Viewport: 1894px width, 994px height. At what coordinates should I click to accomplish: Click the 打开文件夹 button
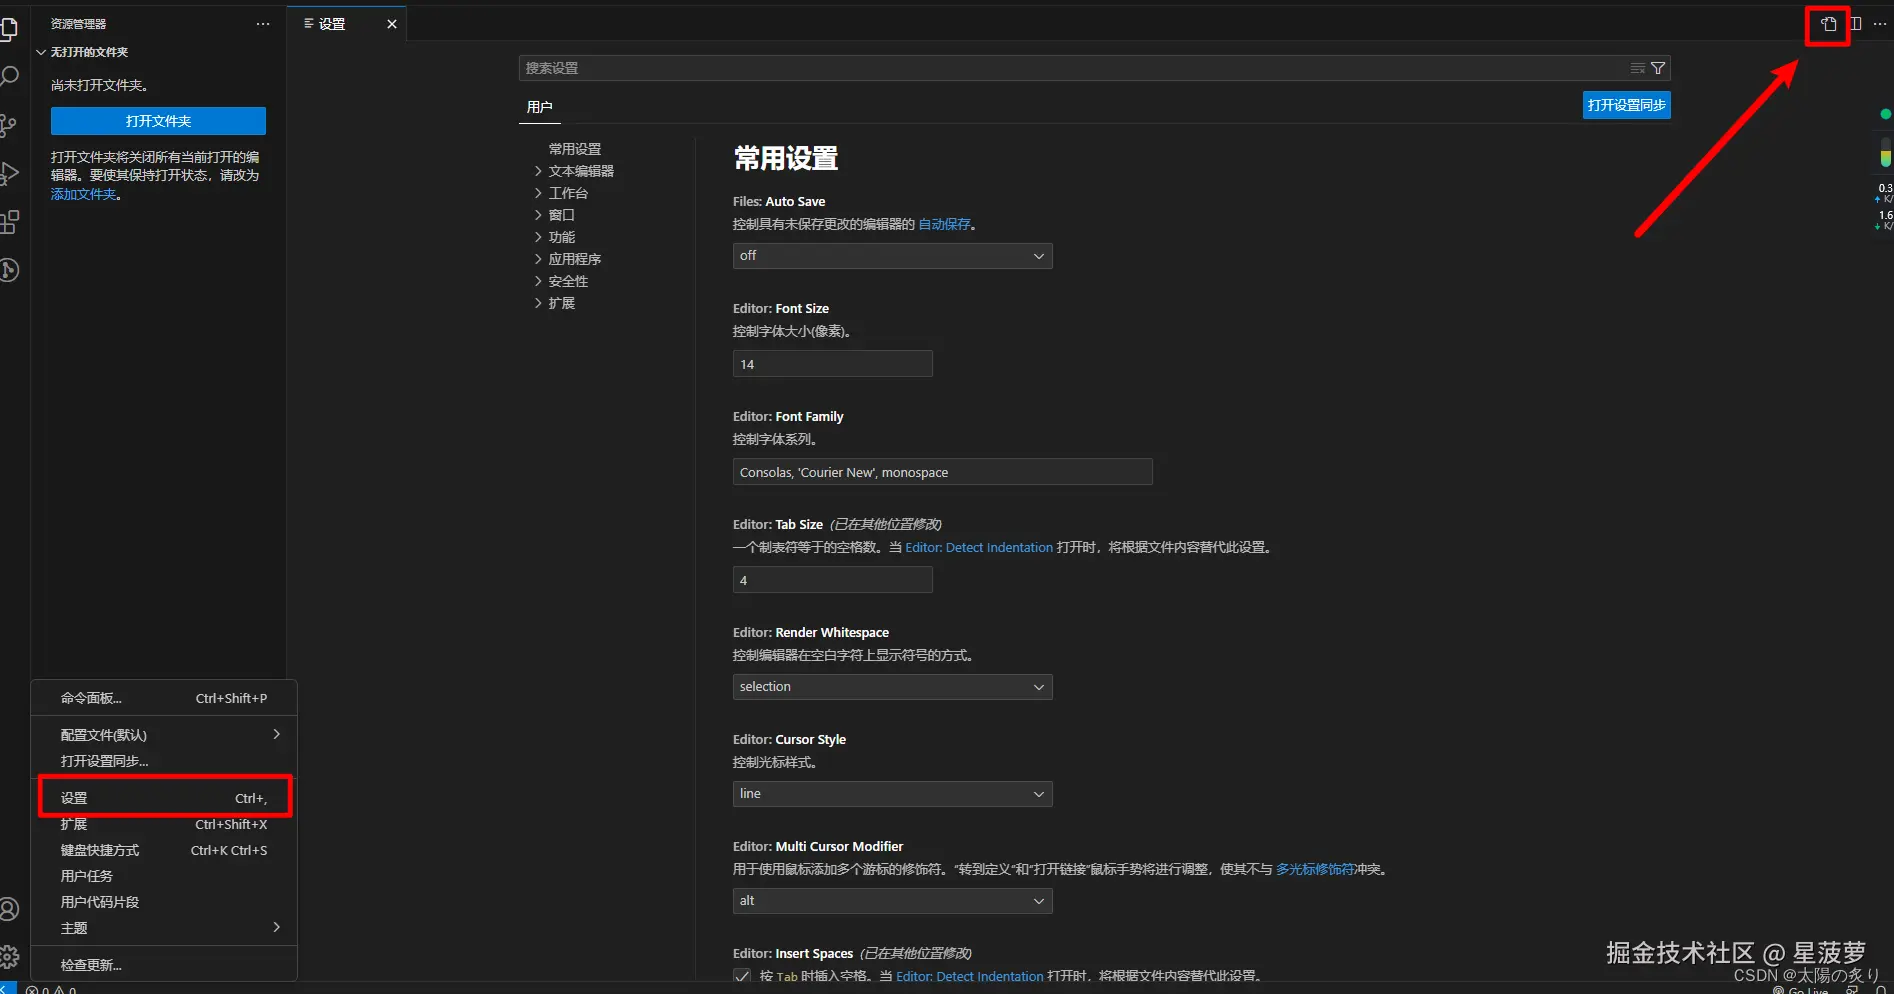158,121
